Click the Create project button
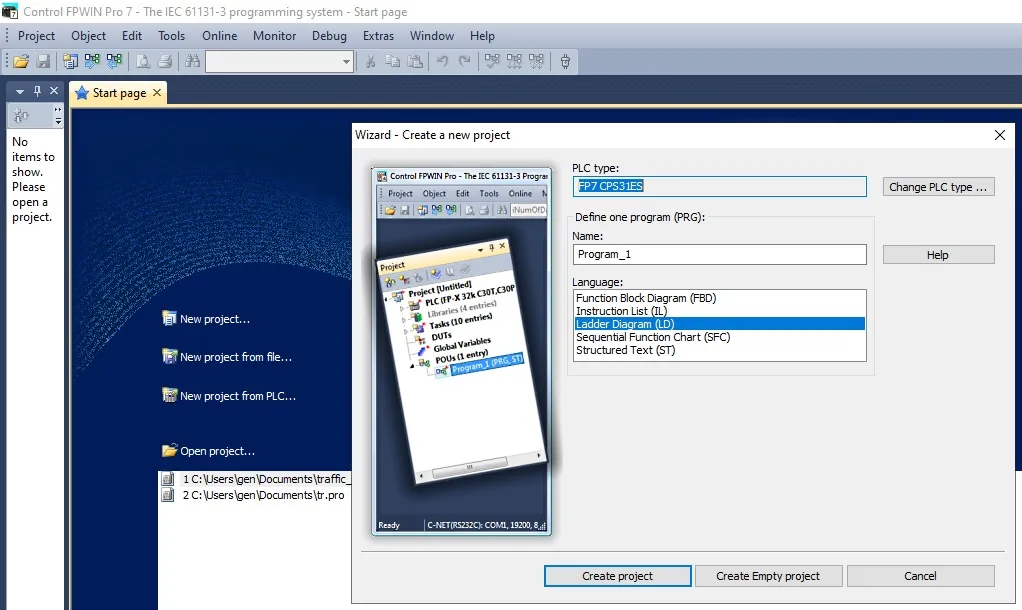1022x610 pixels. (617, 576)
